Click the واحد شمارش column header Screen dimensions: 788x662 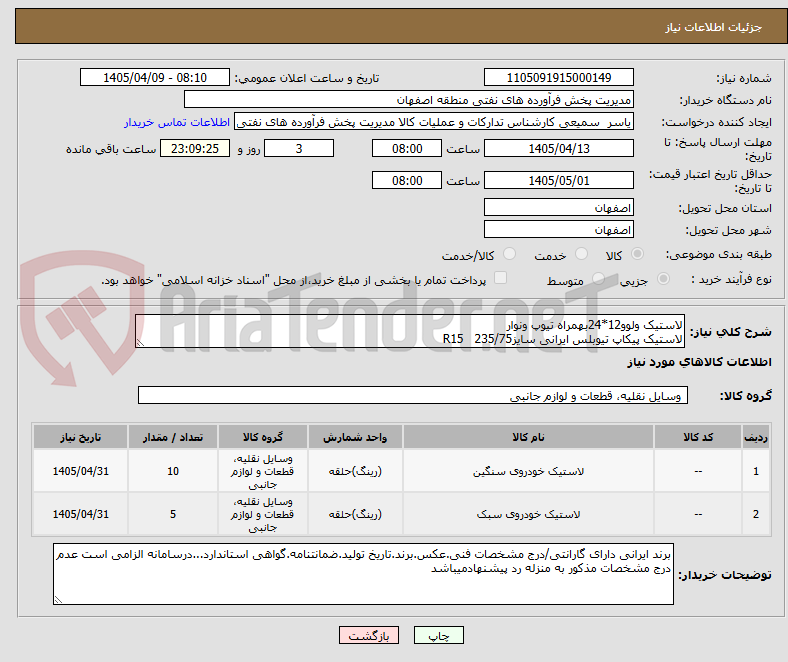355,437
